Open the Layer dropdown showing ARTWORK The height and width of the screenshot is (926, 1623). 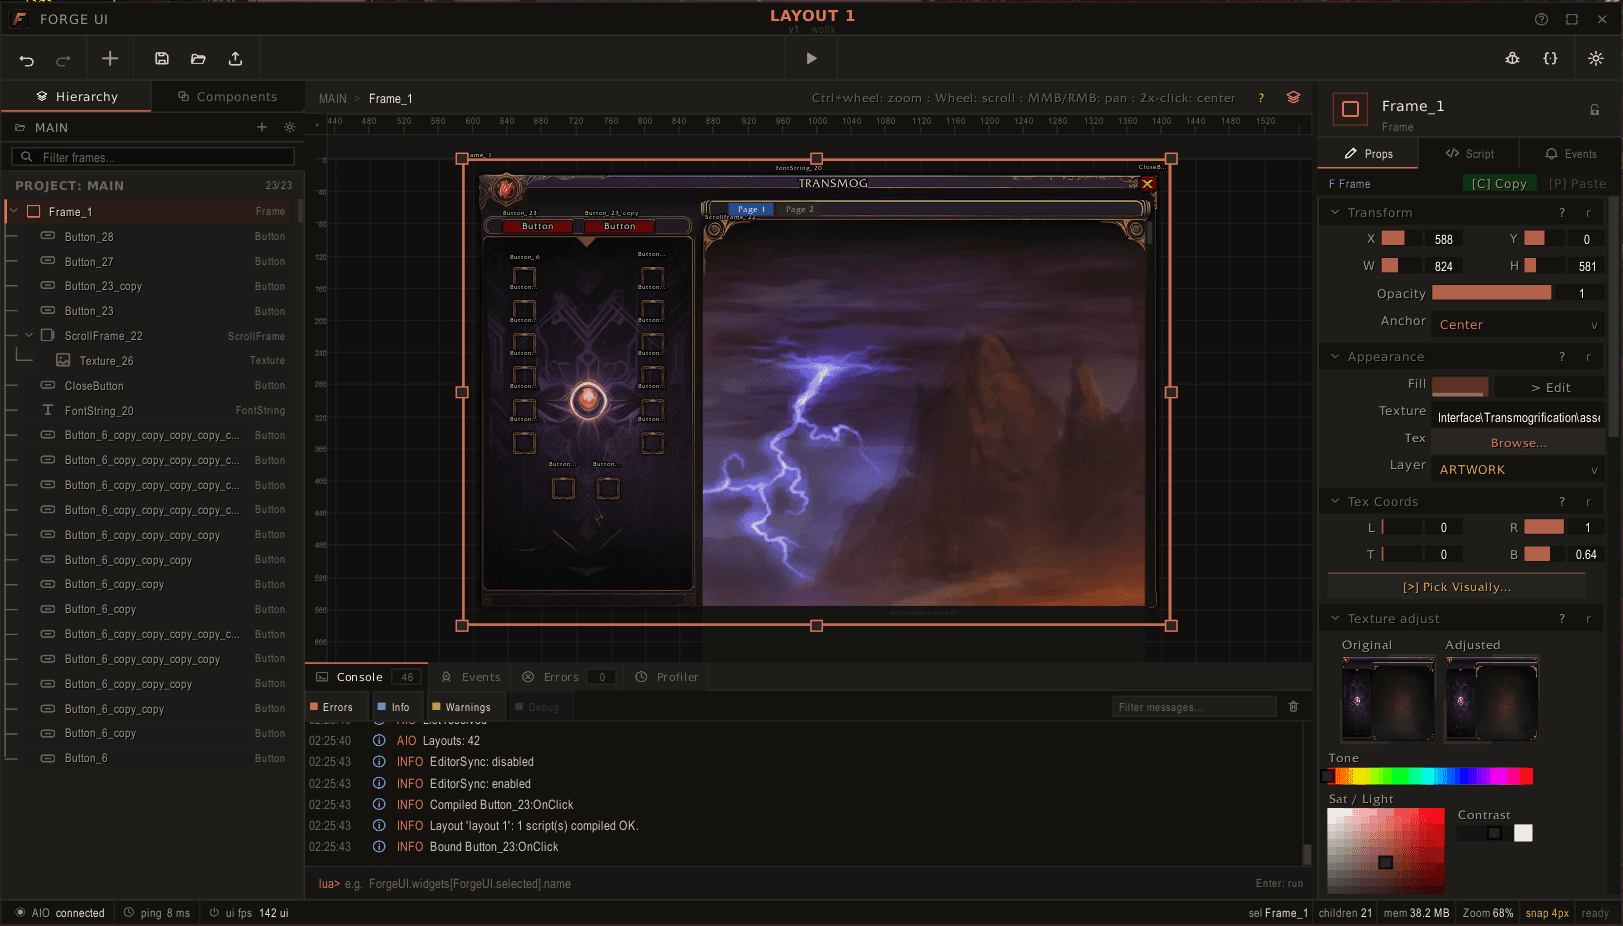(1518, 469)
